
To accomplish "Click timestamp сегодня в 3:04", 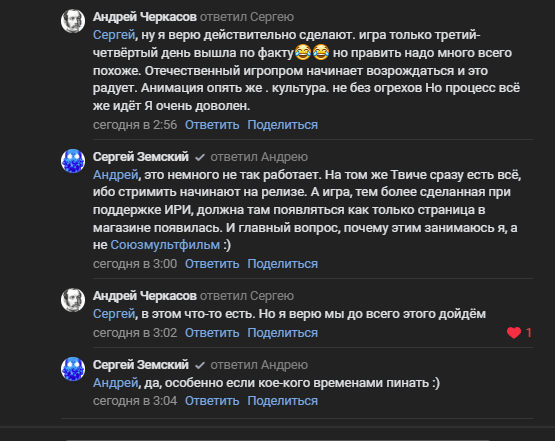I will coord(135,401).
